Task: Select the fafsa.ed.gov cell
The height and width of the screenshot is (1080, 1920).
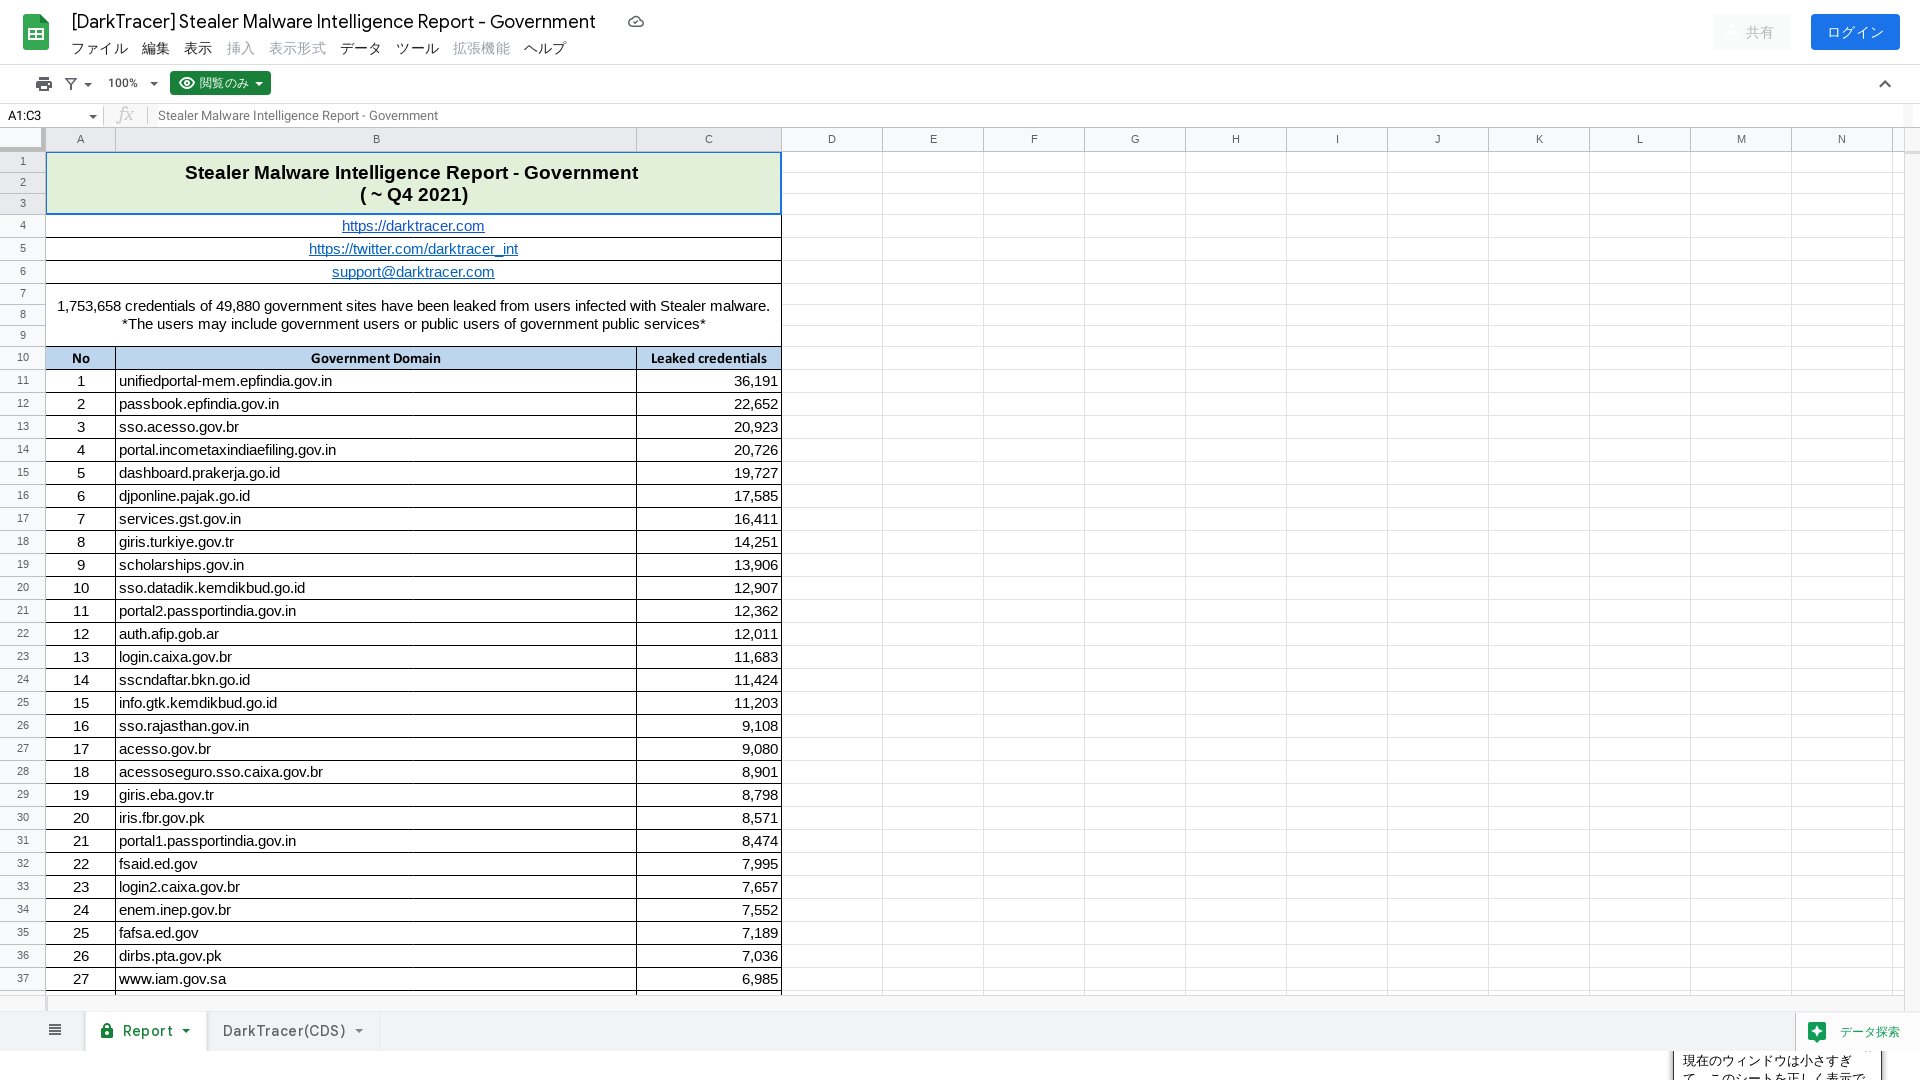Action: (x=376, y=933)
